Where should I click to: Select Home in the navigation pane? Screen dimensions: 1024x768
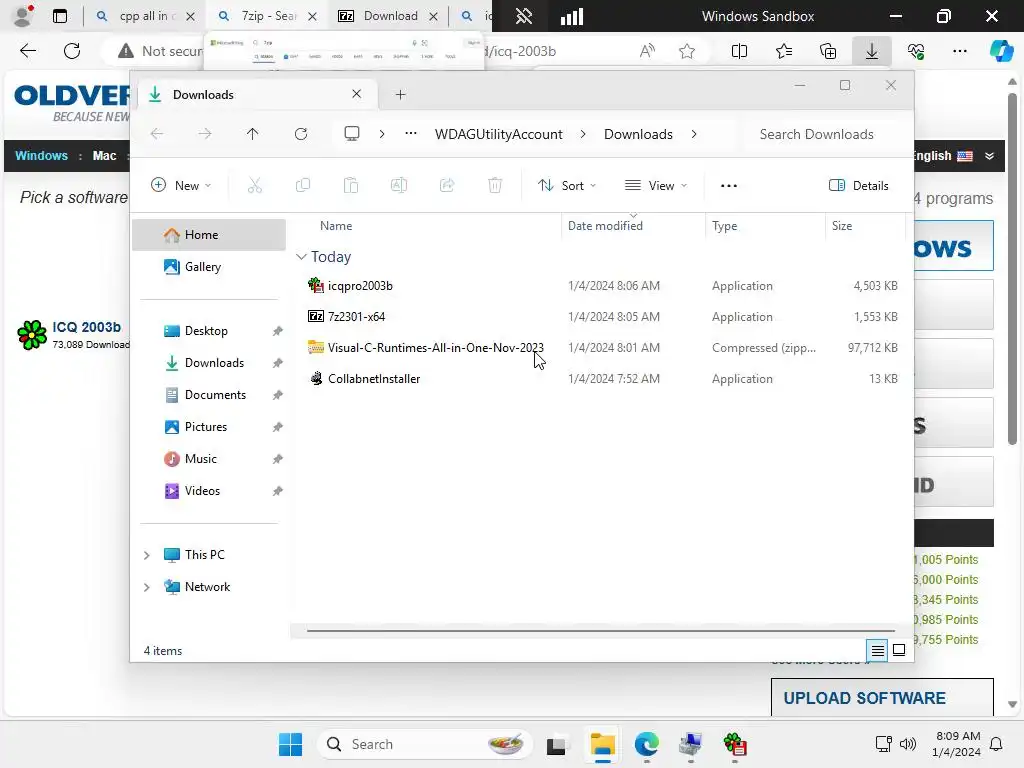click(209, 234)
